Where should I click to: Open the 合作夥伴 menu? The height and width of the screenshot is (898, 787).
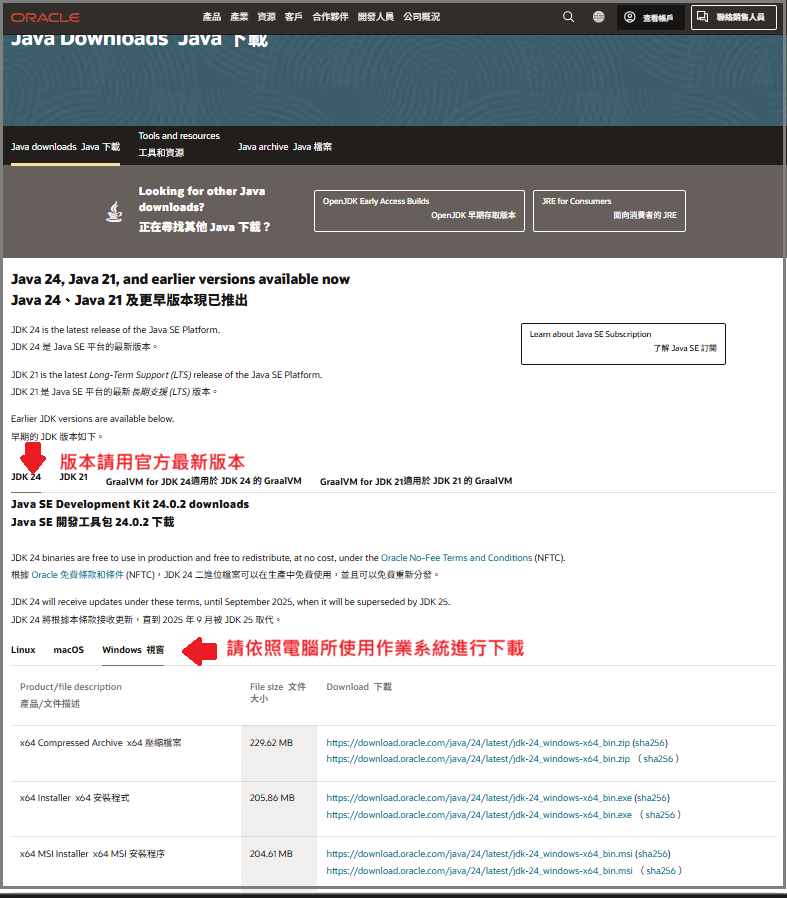pyautogui.click(x=330, y=17)
